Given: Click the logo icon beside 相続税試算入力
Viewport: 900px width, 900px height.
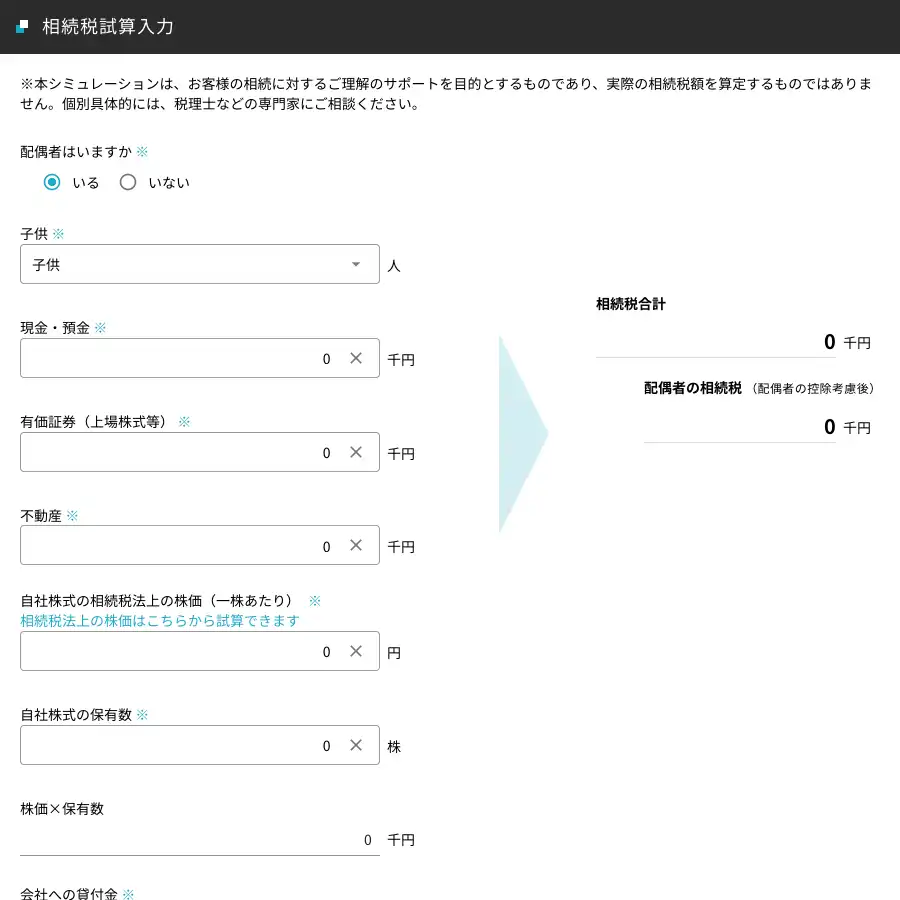Looking at the screenshot, I should 22,27.
